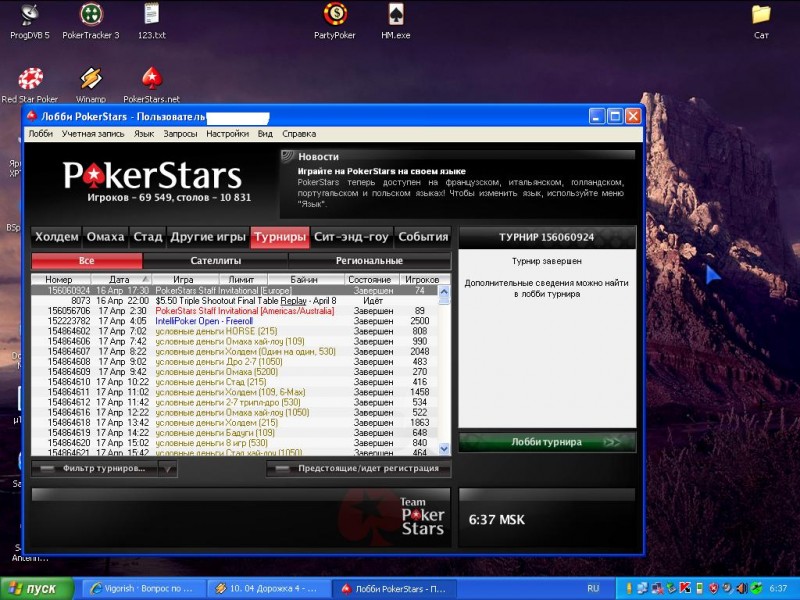The image size is (800, 600).
Task: Open the Лобби menu
Action: click(41, 134)
